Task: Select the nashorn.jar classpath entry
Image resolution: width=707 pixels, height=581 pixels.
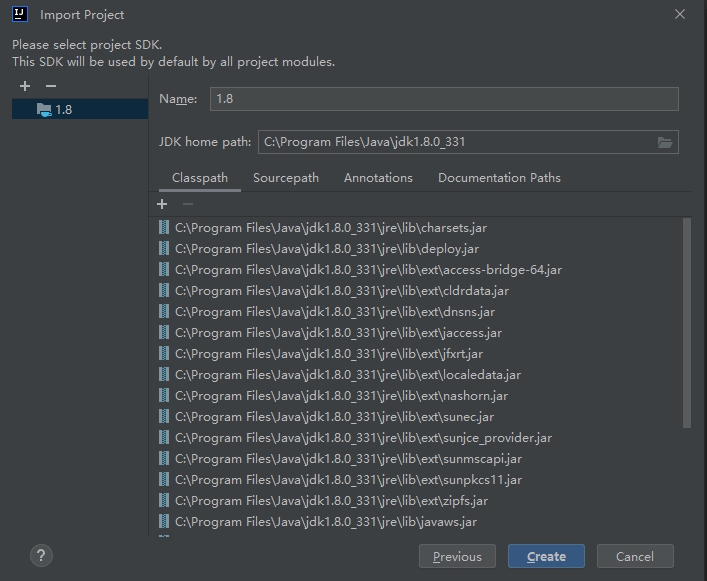Action: [341, 396]
